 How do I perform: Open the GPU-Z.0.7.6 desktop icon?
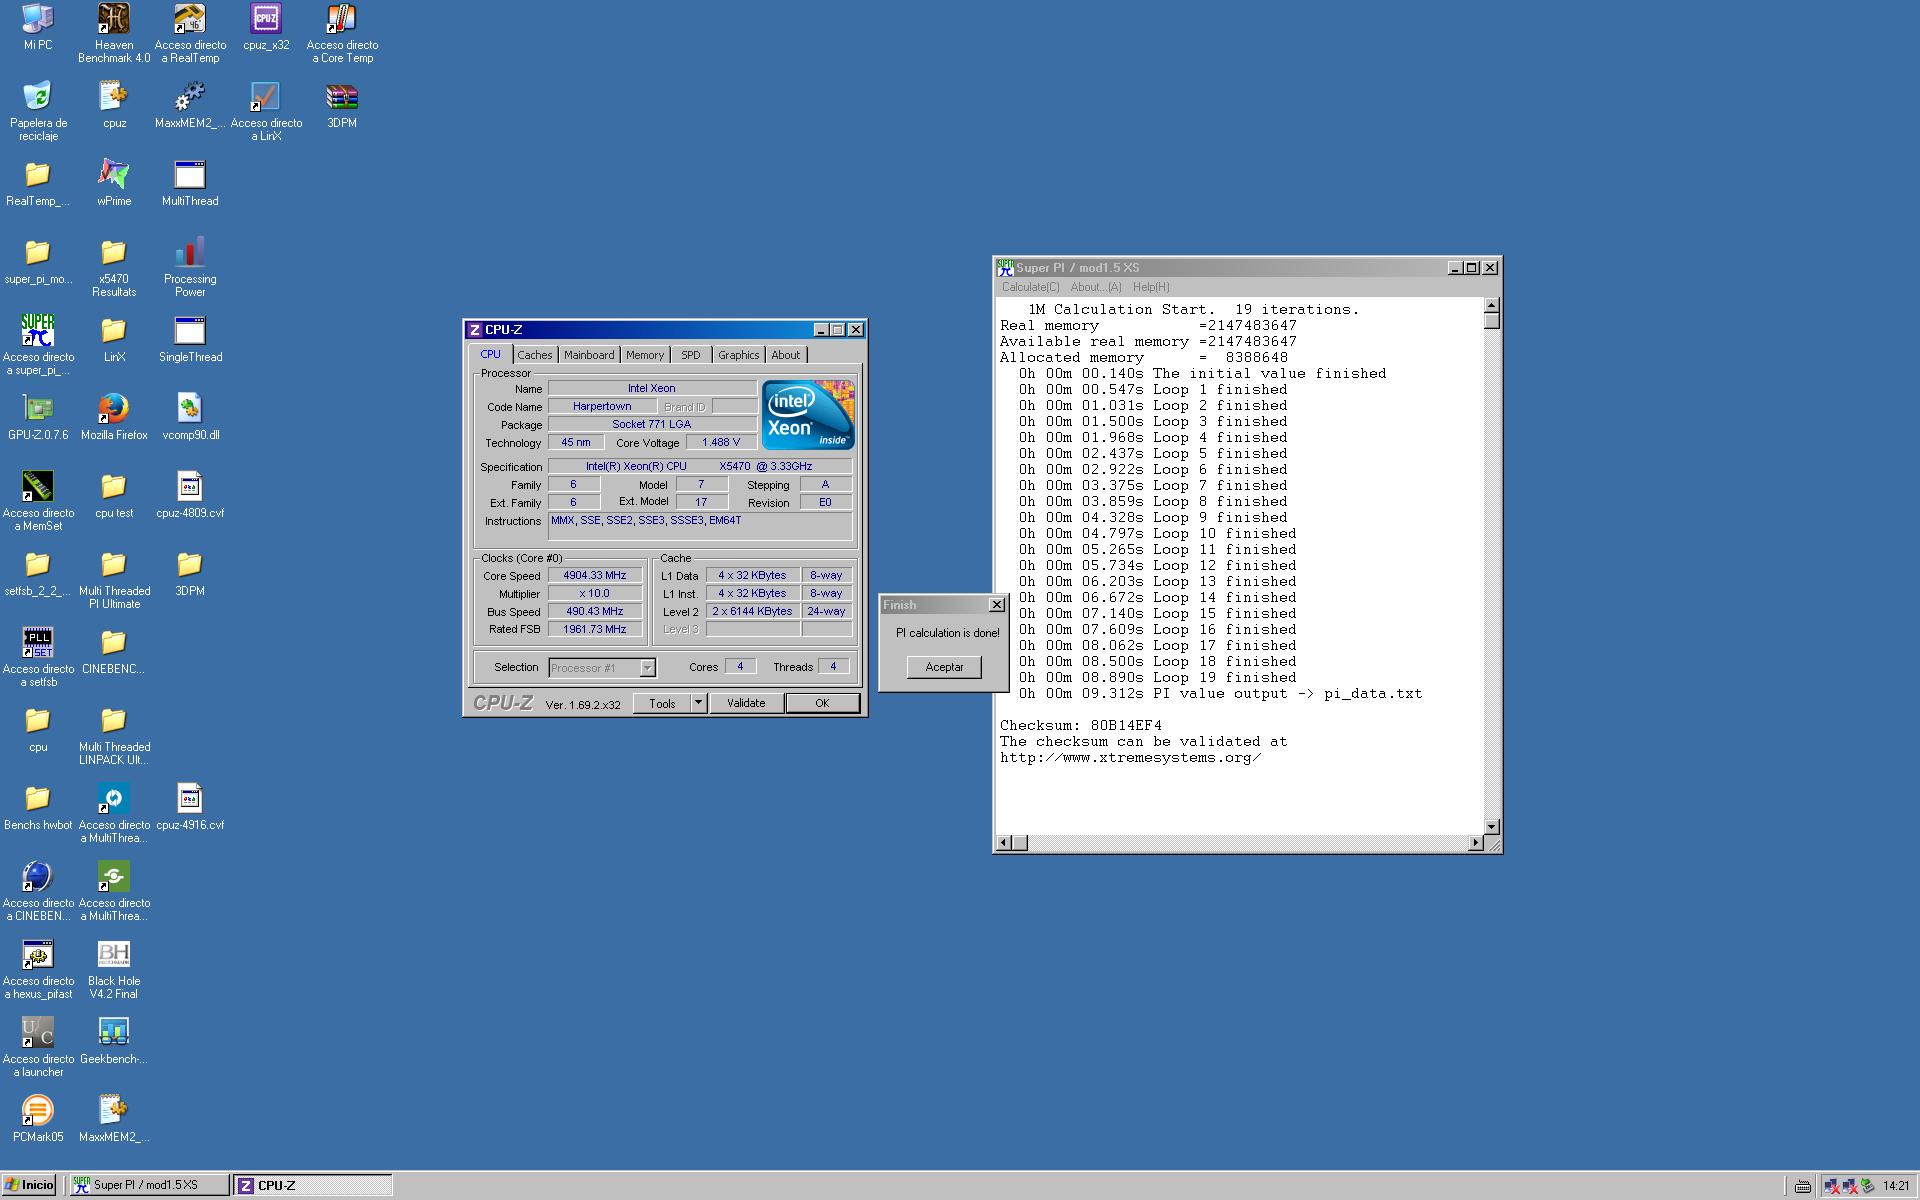point(38,409)
